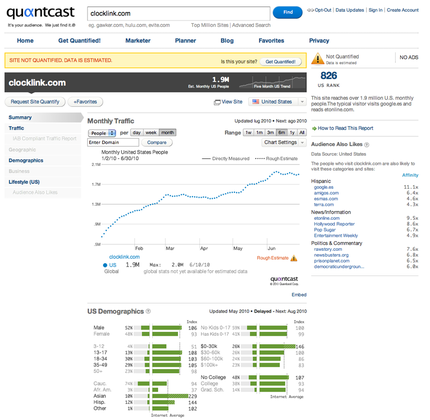Image resolution: width=430 pixels, height=420 pixels.
Task: Open the Data Updates link
Action: click(350, 10)
